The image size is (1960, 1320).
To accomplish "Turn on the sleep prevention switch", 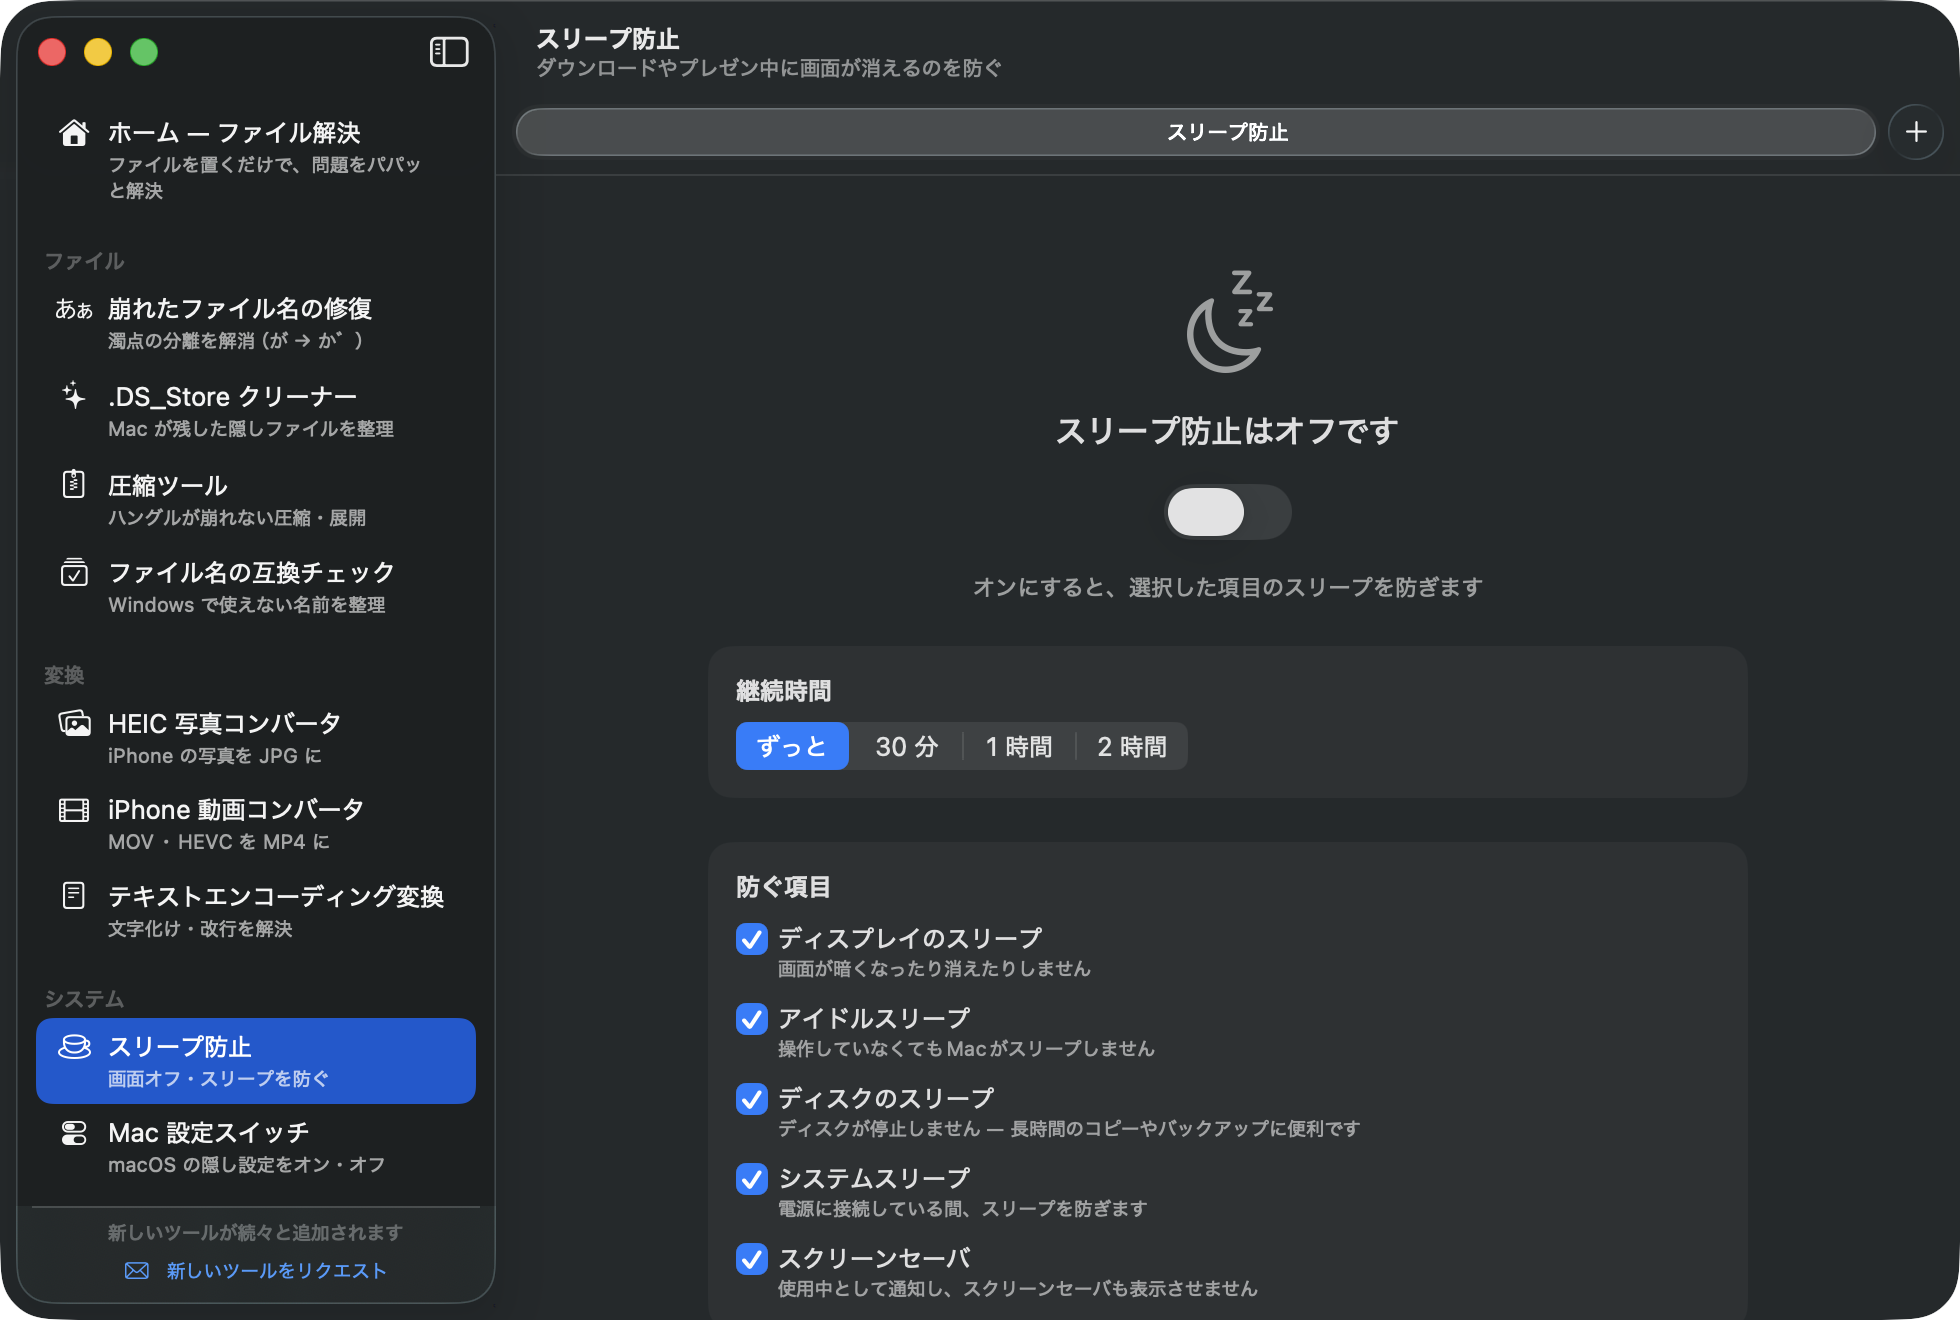I will pyautogui.click(x=1228, y=513).
